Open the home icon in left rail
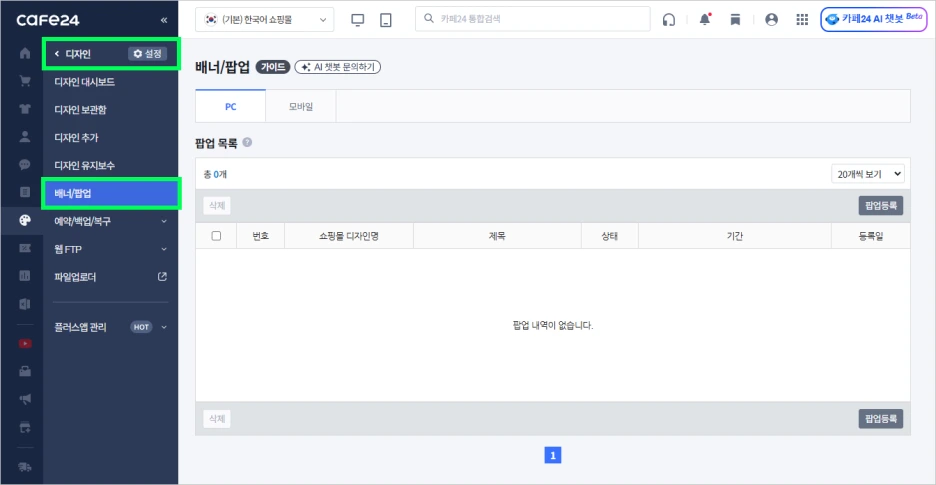The height and width of the screenshot is (485, 936). [25, 54]
